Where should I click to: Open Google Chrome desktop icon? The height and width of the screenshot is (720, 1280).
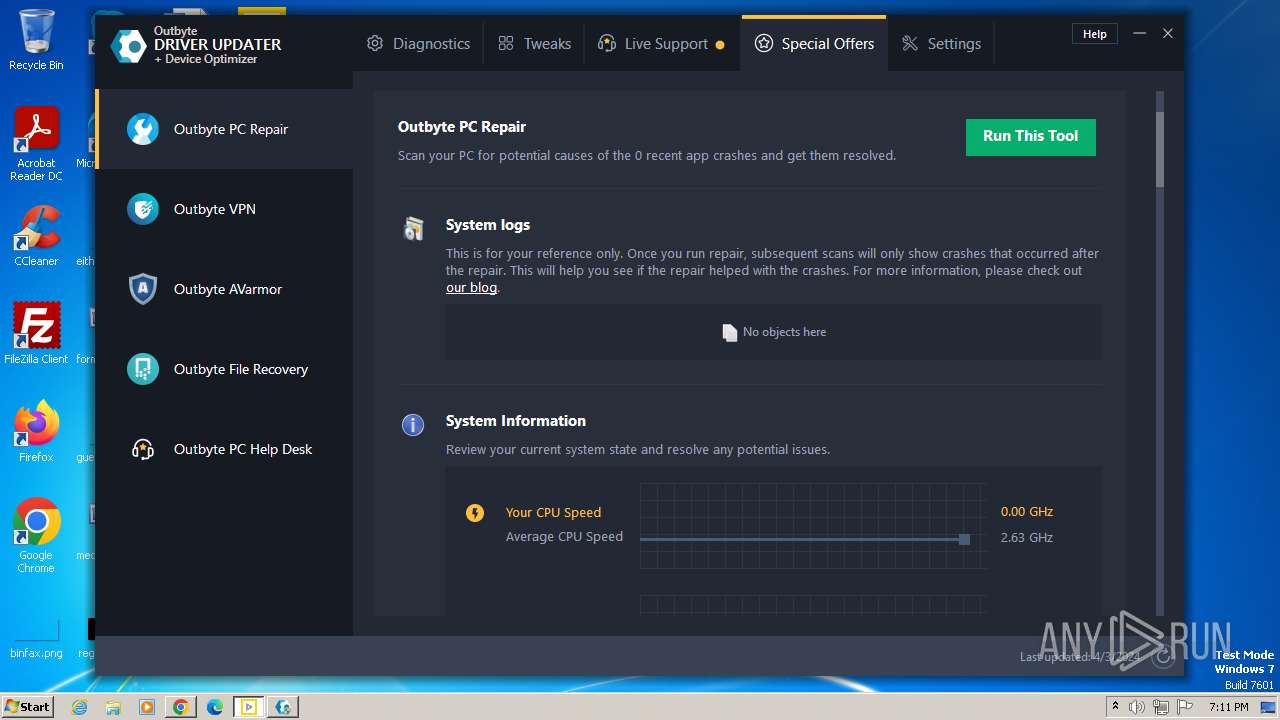pyautogui.click(x=36, y=536)
